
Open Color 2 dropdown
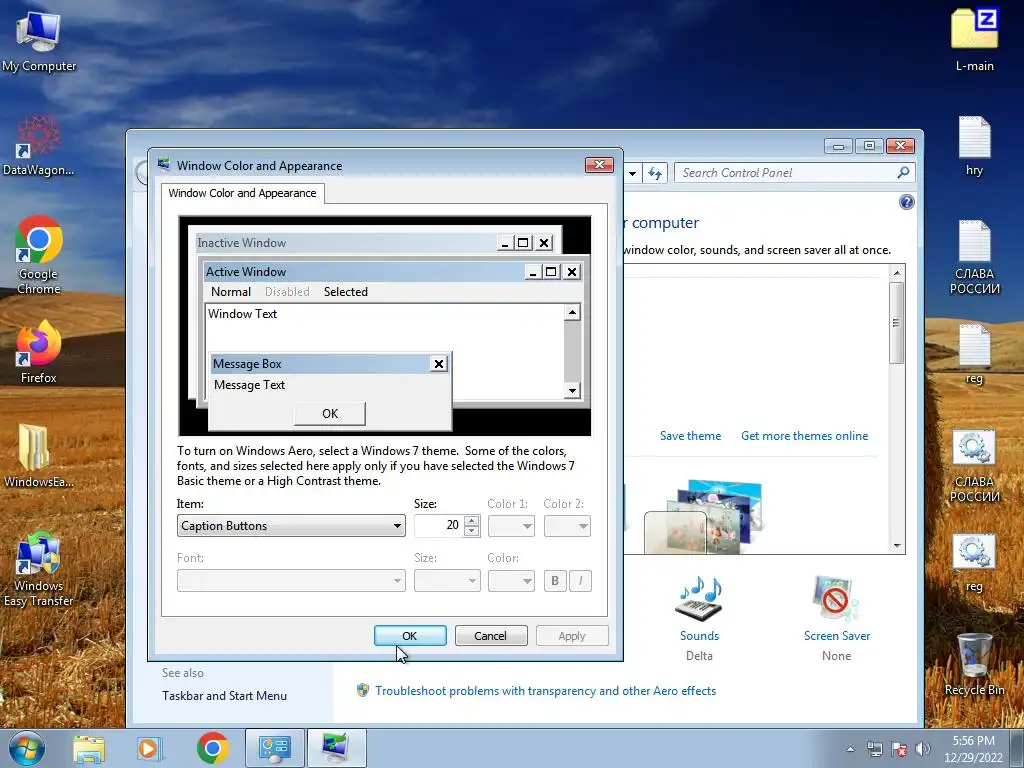(567, 526)
